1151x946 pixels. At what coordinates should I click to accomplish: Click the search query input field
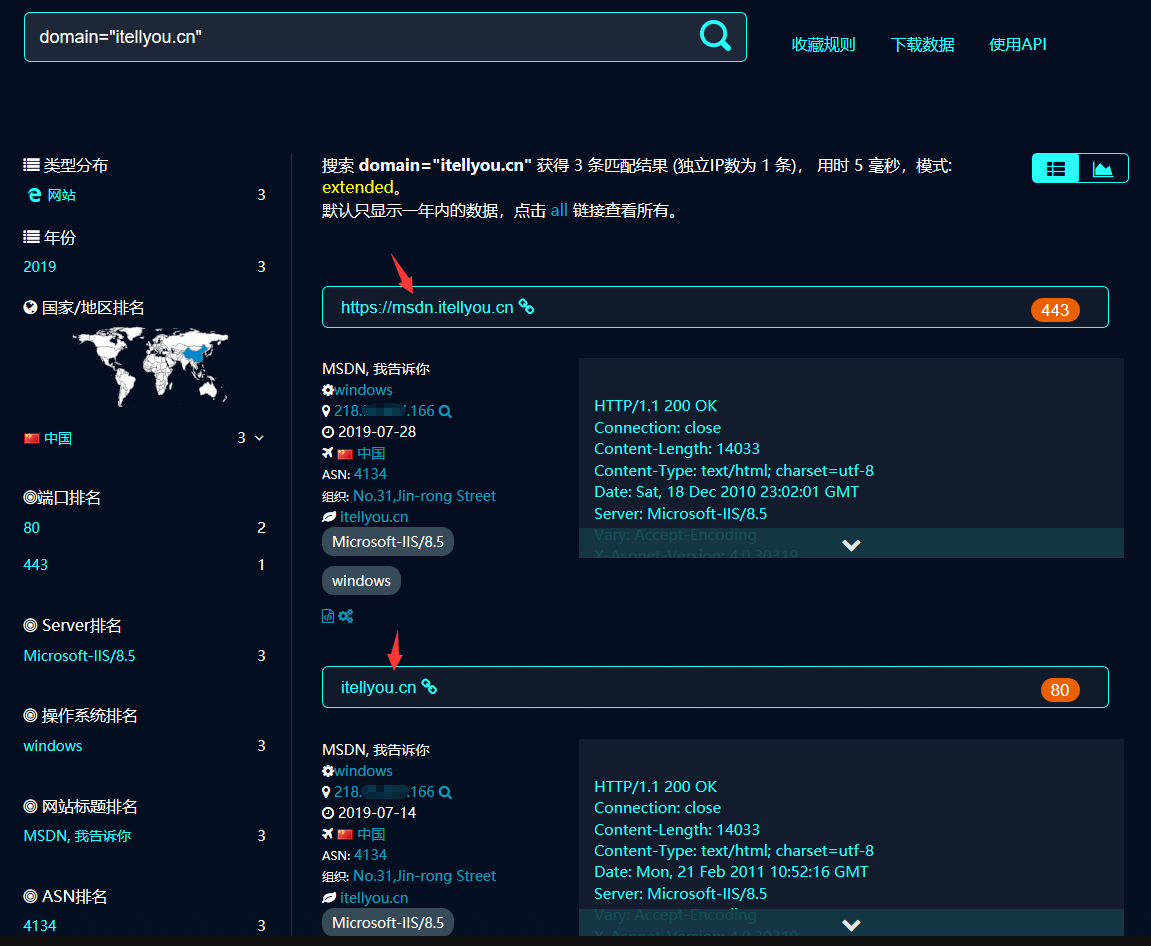point(385,37)
